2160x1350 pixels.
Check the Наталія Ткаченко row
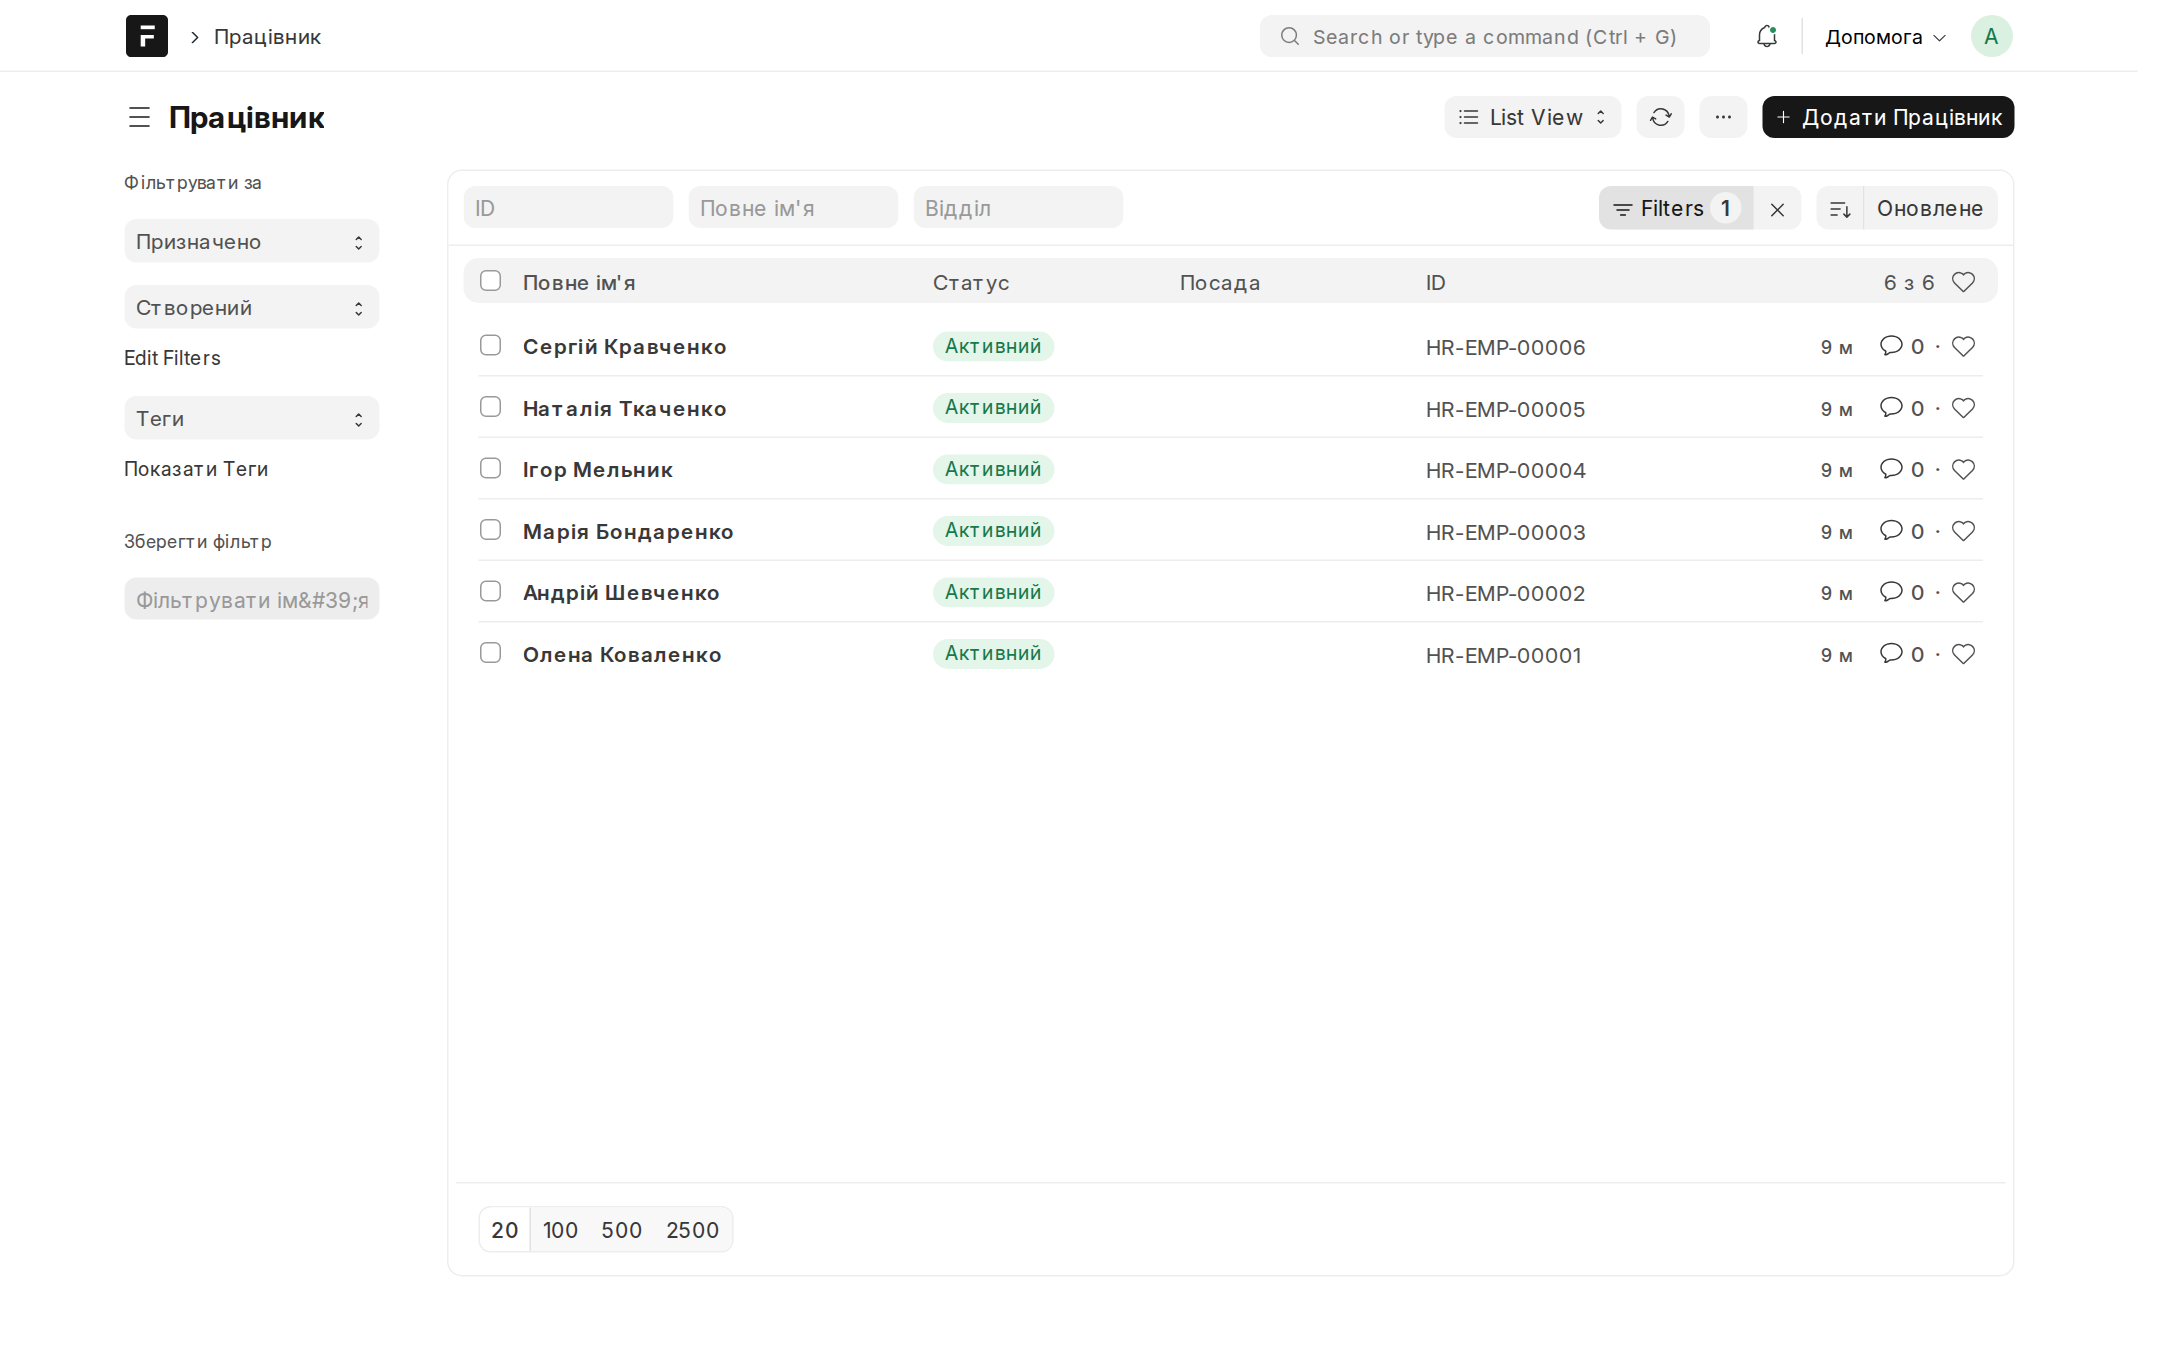[490, 407]
